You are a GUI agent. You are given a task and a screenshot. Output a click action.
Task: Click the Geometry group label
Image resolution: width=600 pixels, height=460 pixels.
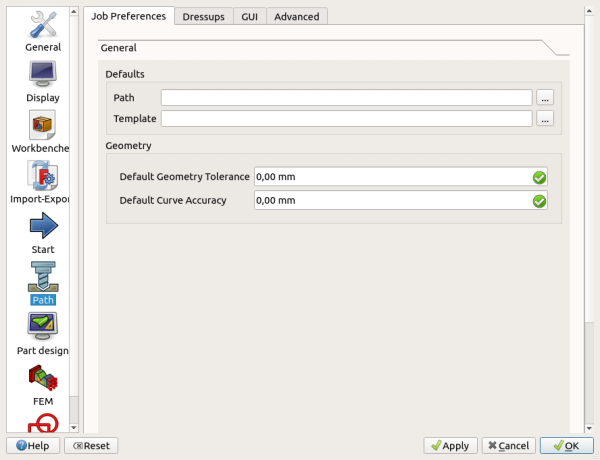(x=128, y=146)
